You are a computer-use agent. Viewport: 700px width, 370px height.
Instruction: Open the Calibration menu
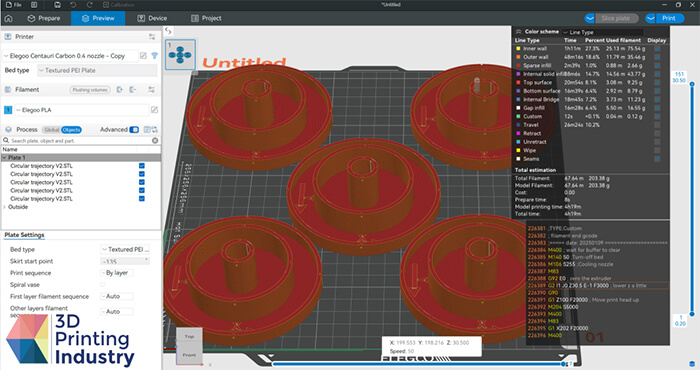[x=119, y=4]
